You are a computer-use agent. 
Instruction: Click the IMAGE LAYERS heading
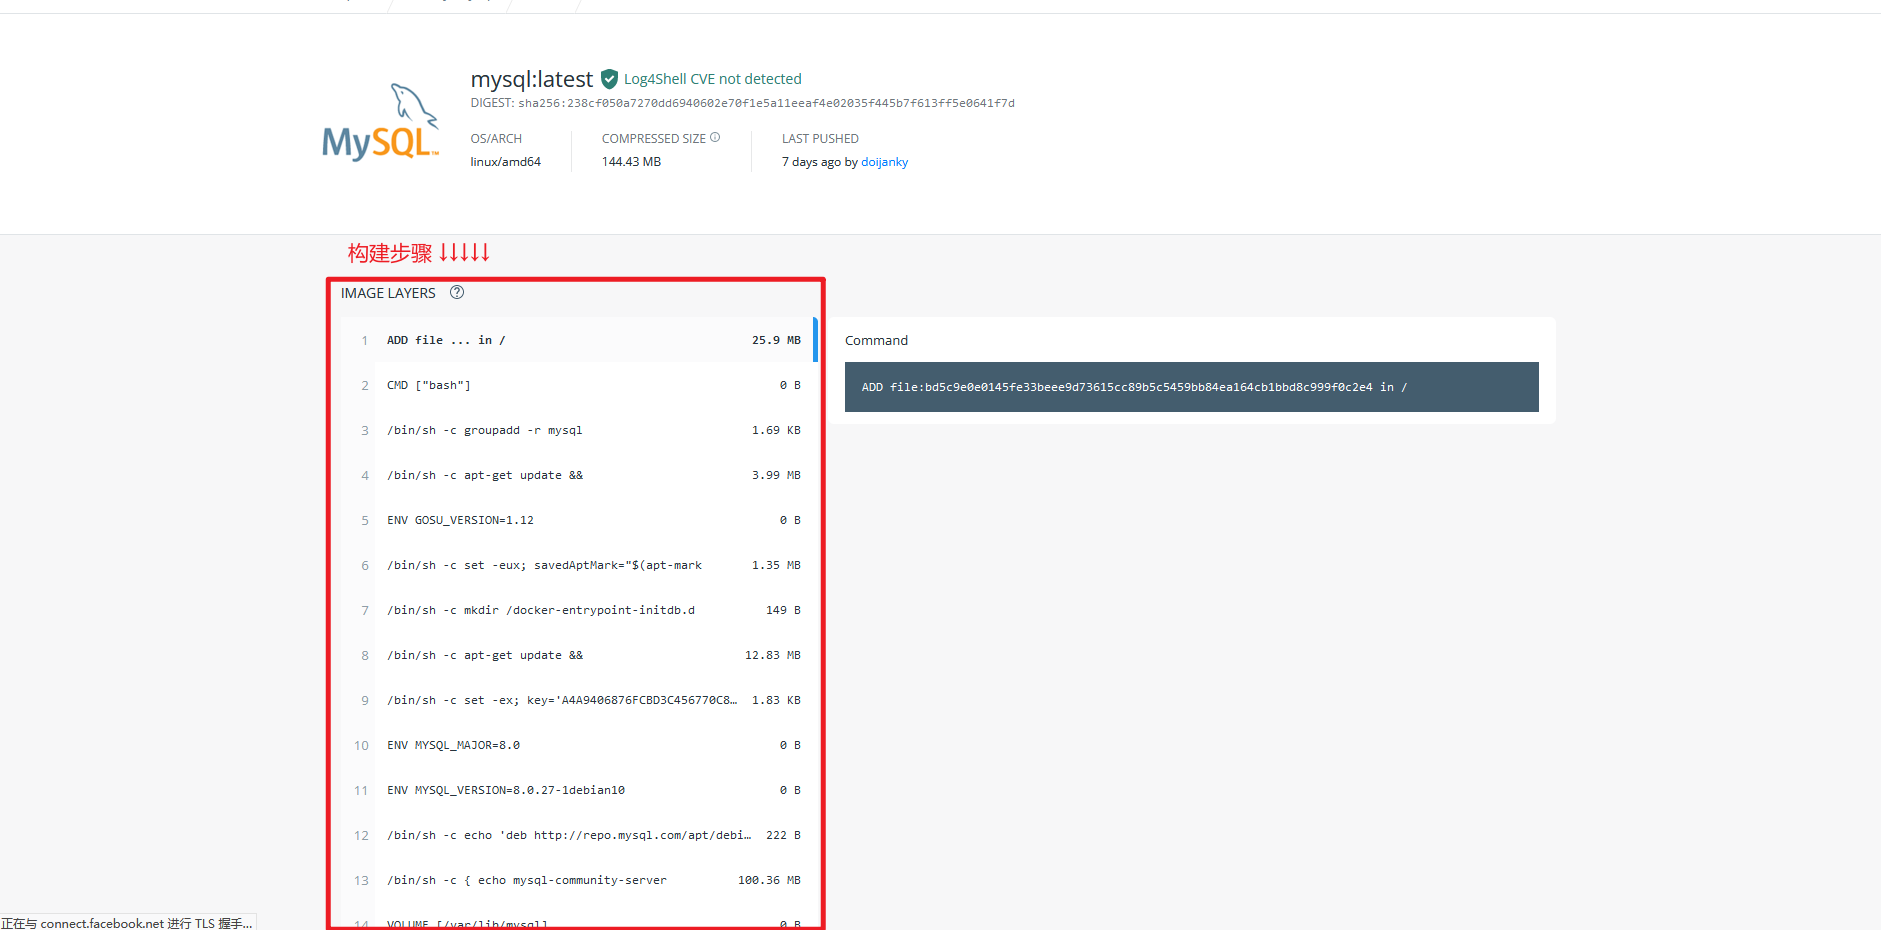pyautogui.click(x=388, y=293)
